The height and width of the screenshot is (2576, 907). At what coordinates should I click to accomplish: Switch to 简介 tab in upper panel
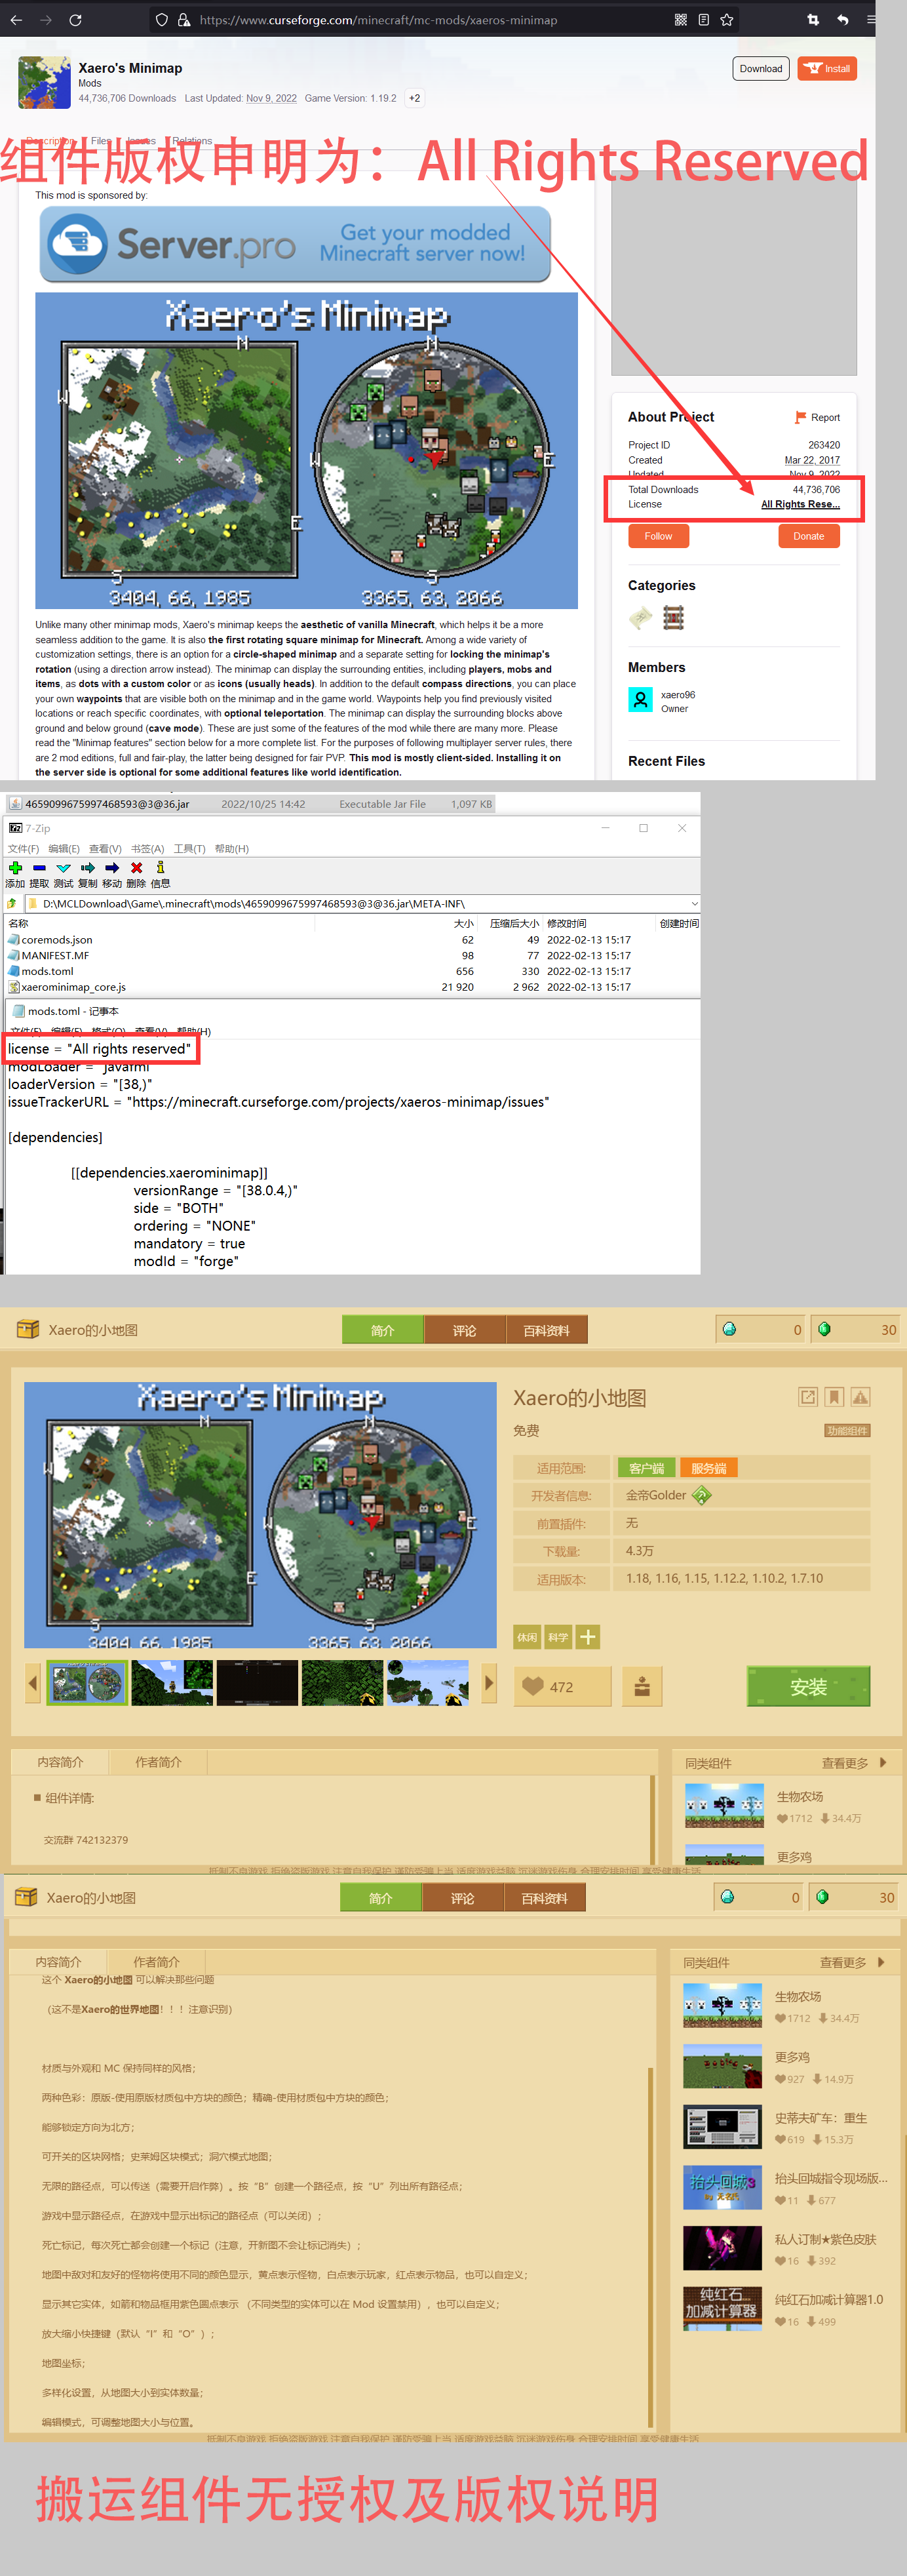(382, 1330)
